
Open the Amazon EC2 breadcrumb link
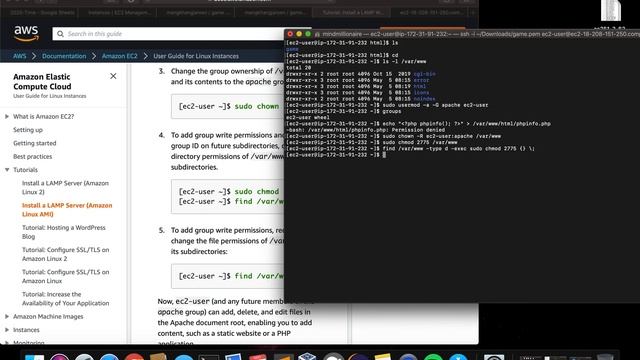120,56
